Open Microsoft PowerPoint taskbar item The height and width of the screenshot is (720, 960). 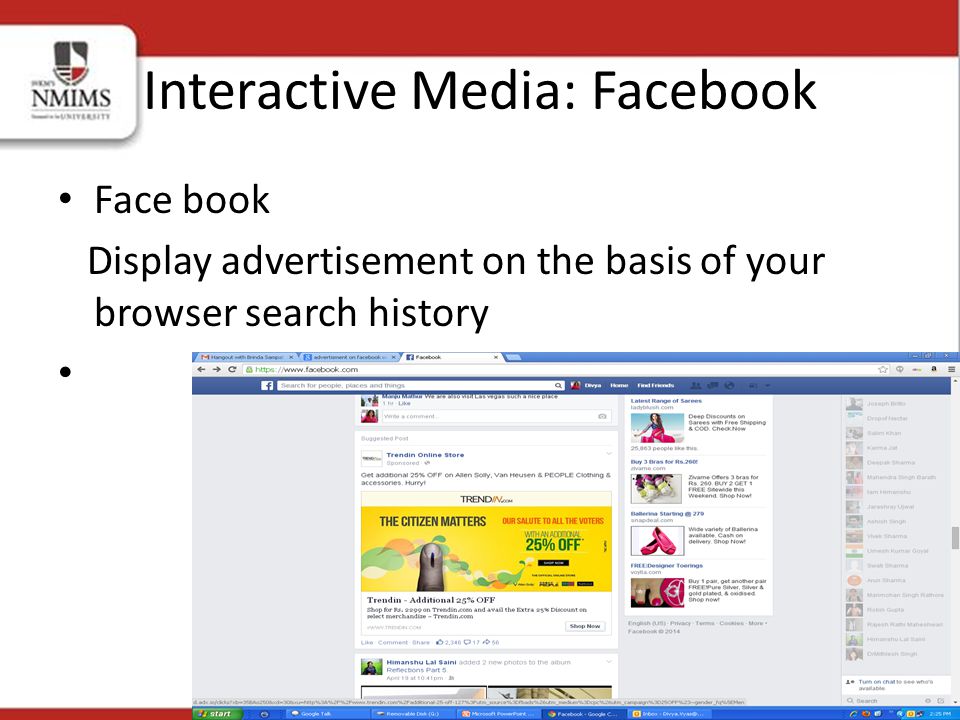click(x=498, y=714)
